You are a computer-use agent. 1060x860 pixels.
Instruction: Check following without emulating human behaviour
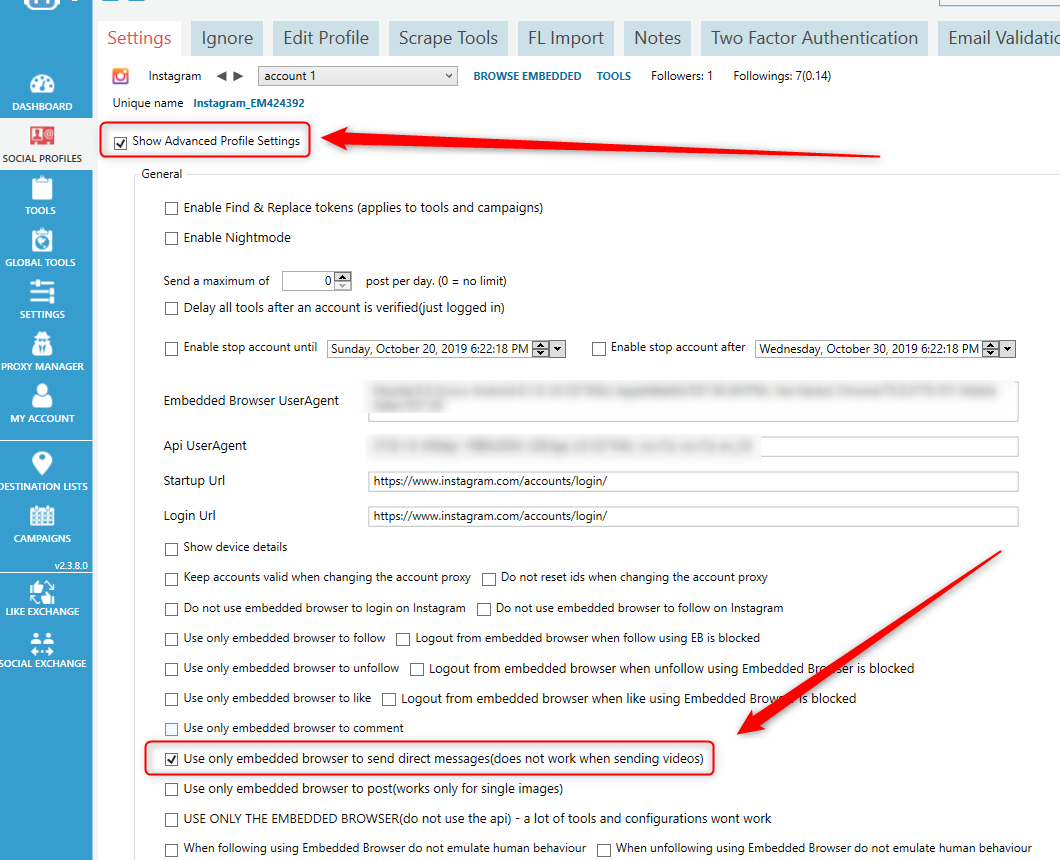tap(171, 850)
